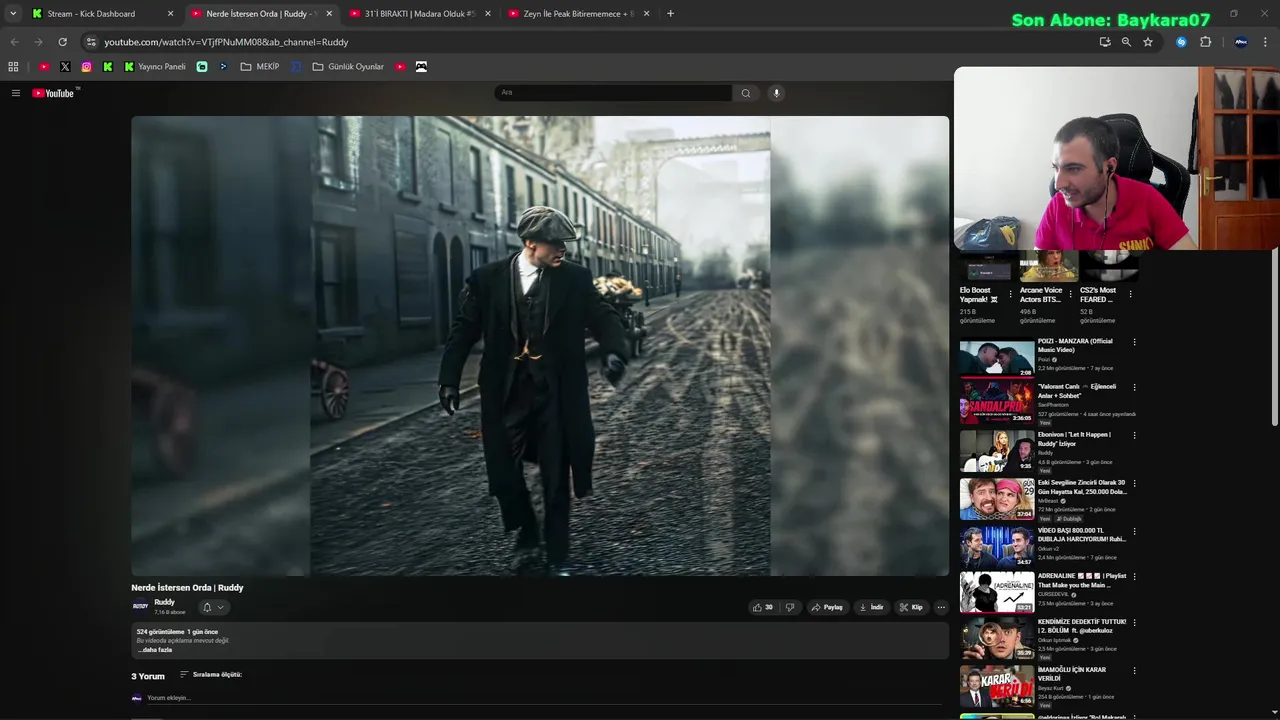Switch to 31'İ BIRAKTI Madara Olduk tab
Image resolution: width=1280 pixels, height=720 pixels.
[418, 14]
